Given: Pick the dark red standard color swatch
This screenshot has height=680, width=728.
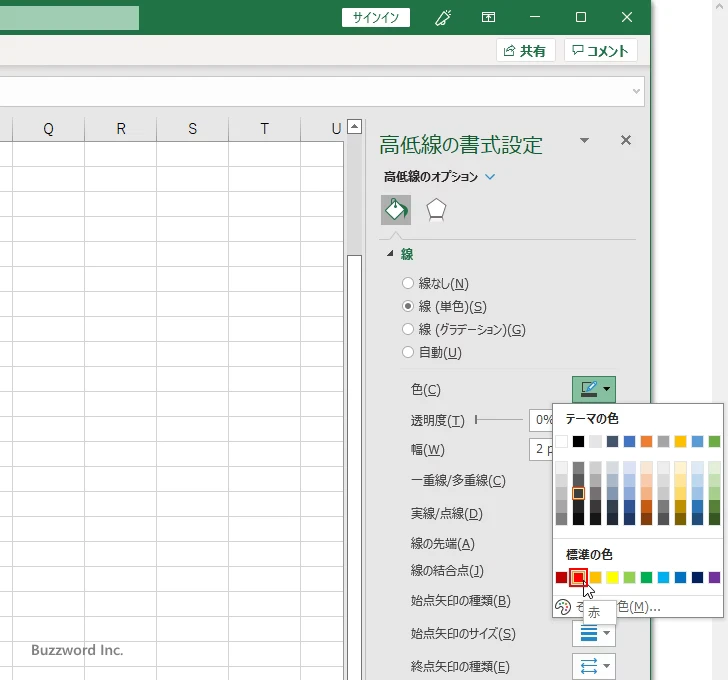Looking at the screenshot, I should pyautogui.click(x=561, y=577).
